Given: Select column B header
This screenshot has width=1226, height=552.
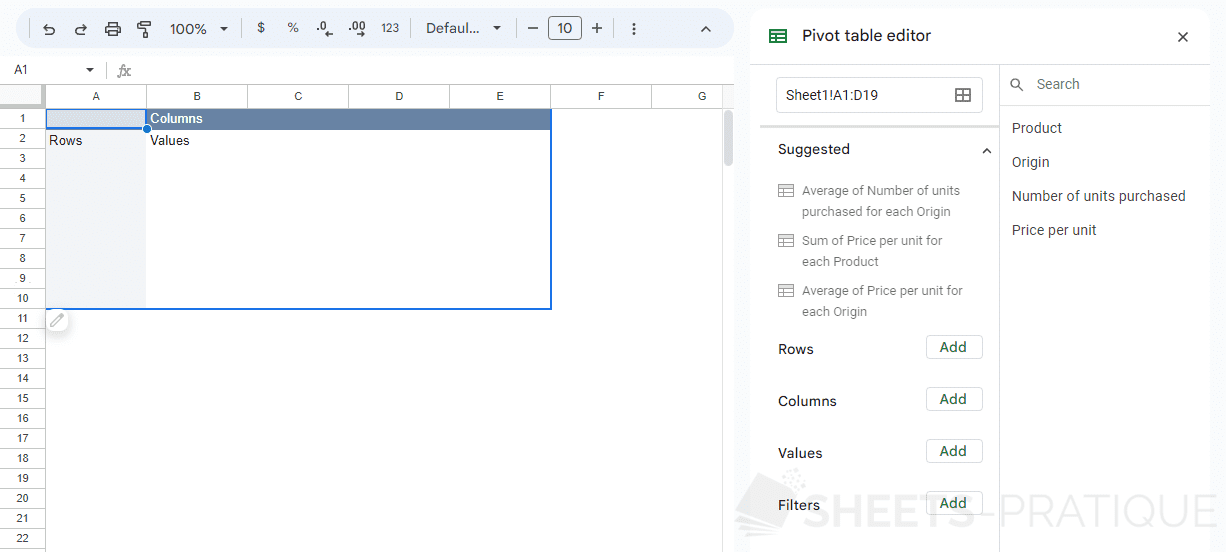Looking at the screenshot, I should (197, 96).
